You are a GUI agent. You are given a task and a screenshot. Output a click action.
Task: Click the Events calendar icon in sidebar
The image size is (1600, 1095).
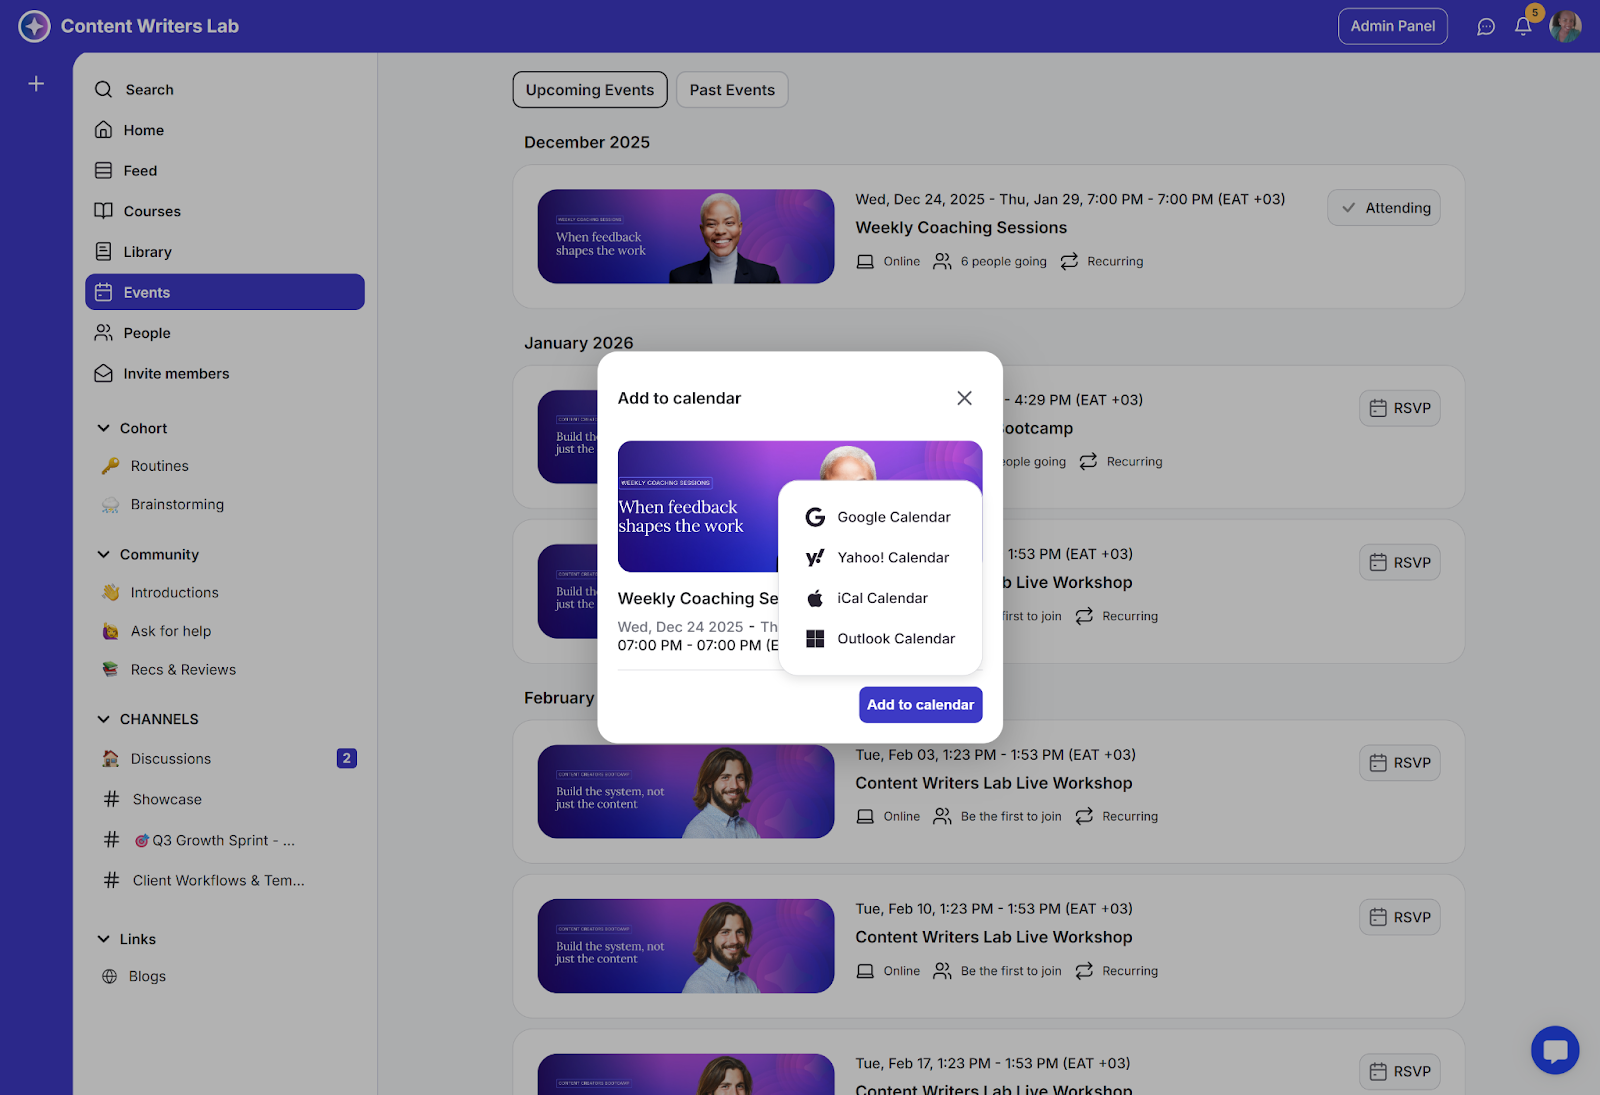coord(103,292)
